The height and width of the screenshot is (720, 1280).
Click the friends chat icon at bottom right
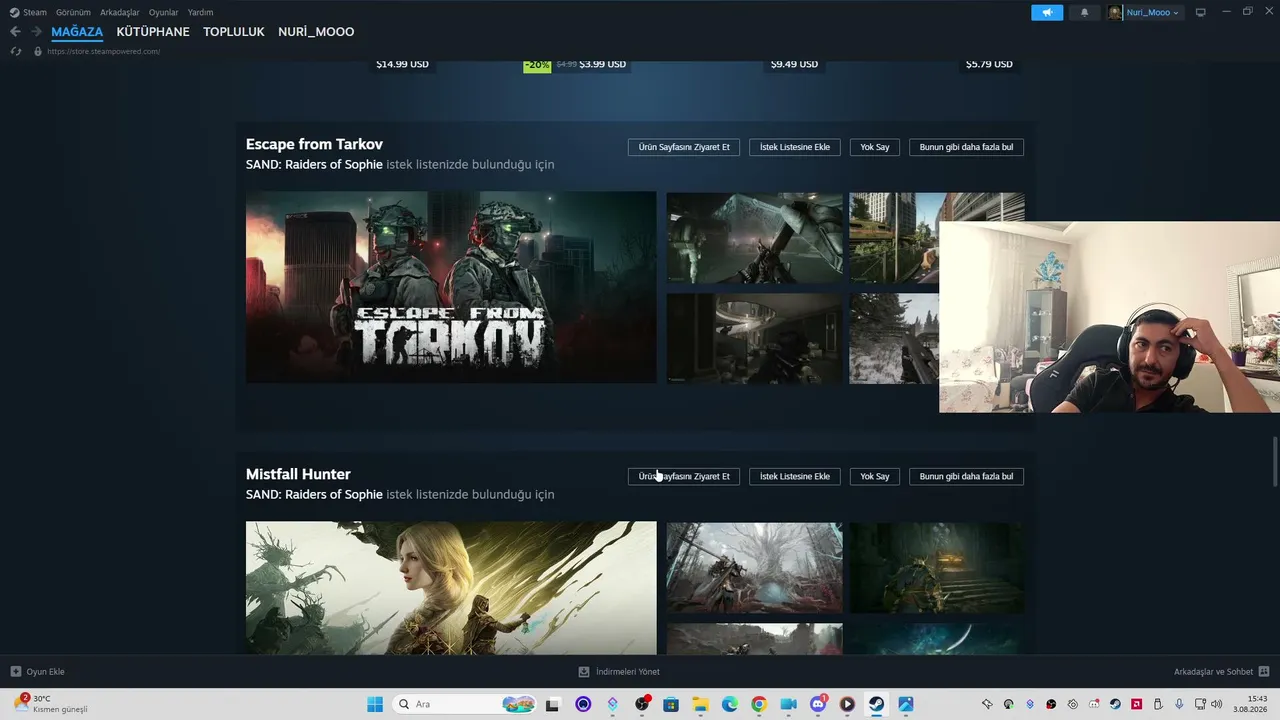pyautogui.click(x=1264, y=671)
